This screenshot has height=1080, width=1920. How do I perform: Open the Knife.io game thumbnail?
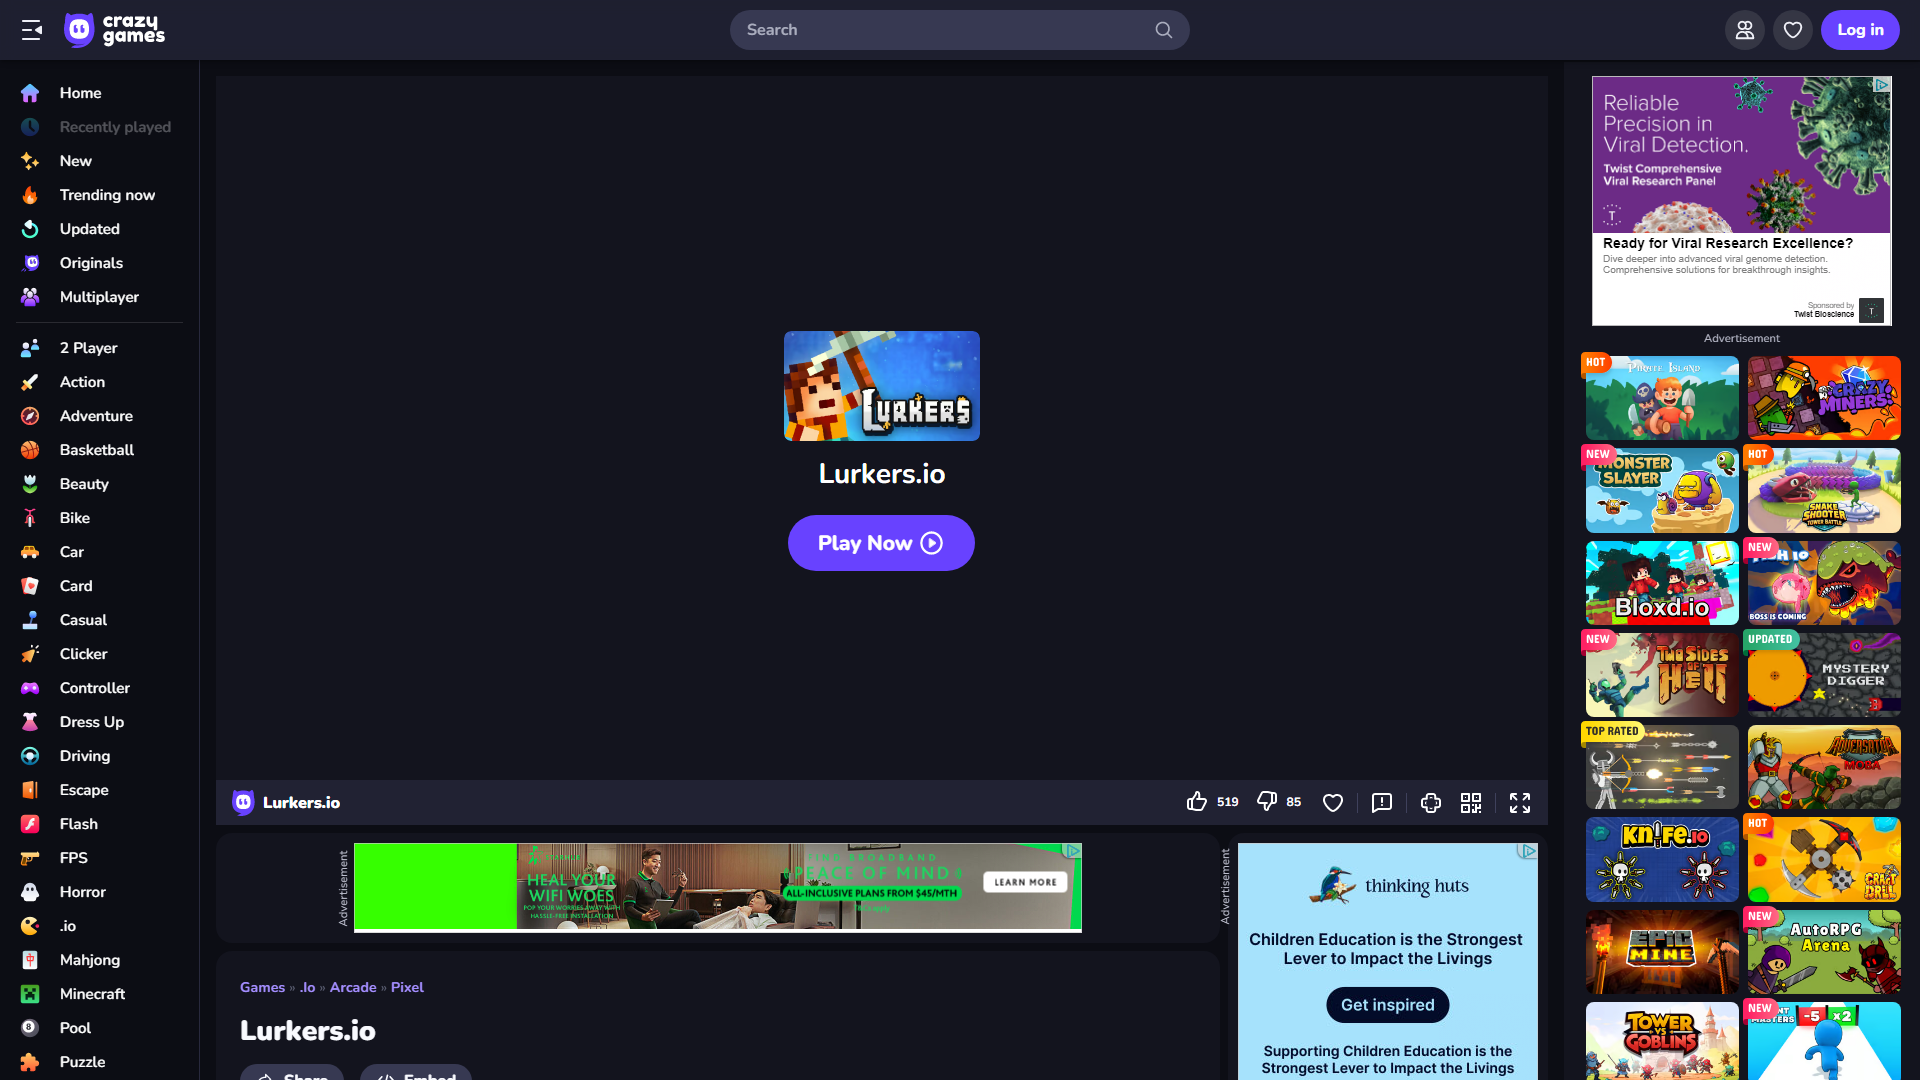pos(1662,860)
